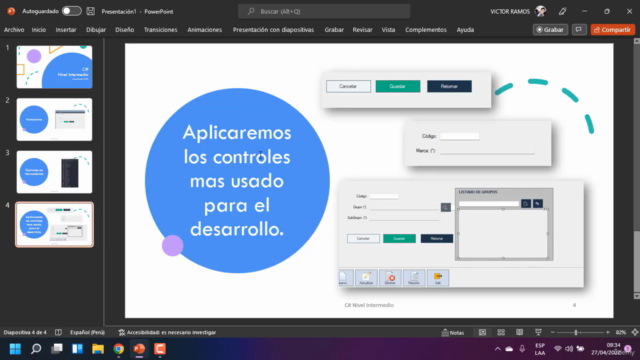Click the 82% zoom level
The image size is (640, 360).
(621, 332)
